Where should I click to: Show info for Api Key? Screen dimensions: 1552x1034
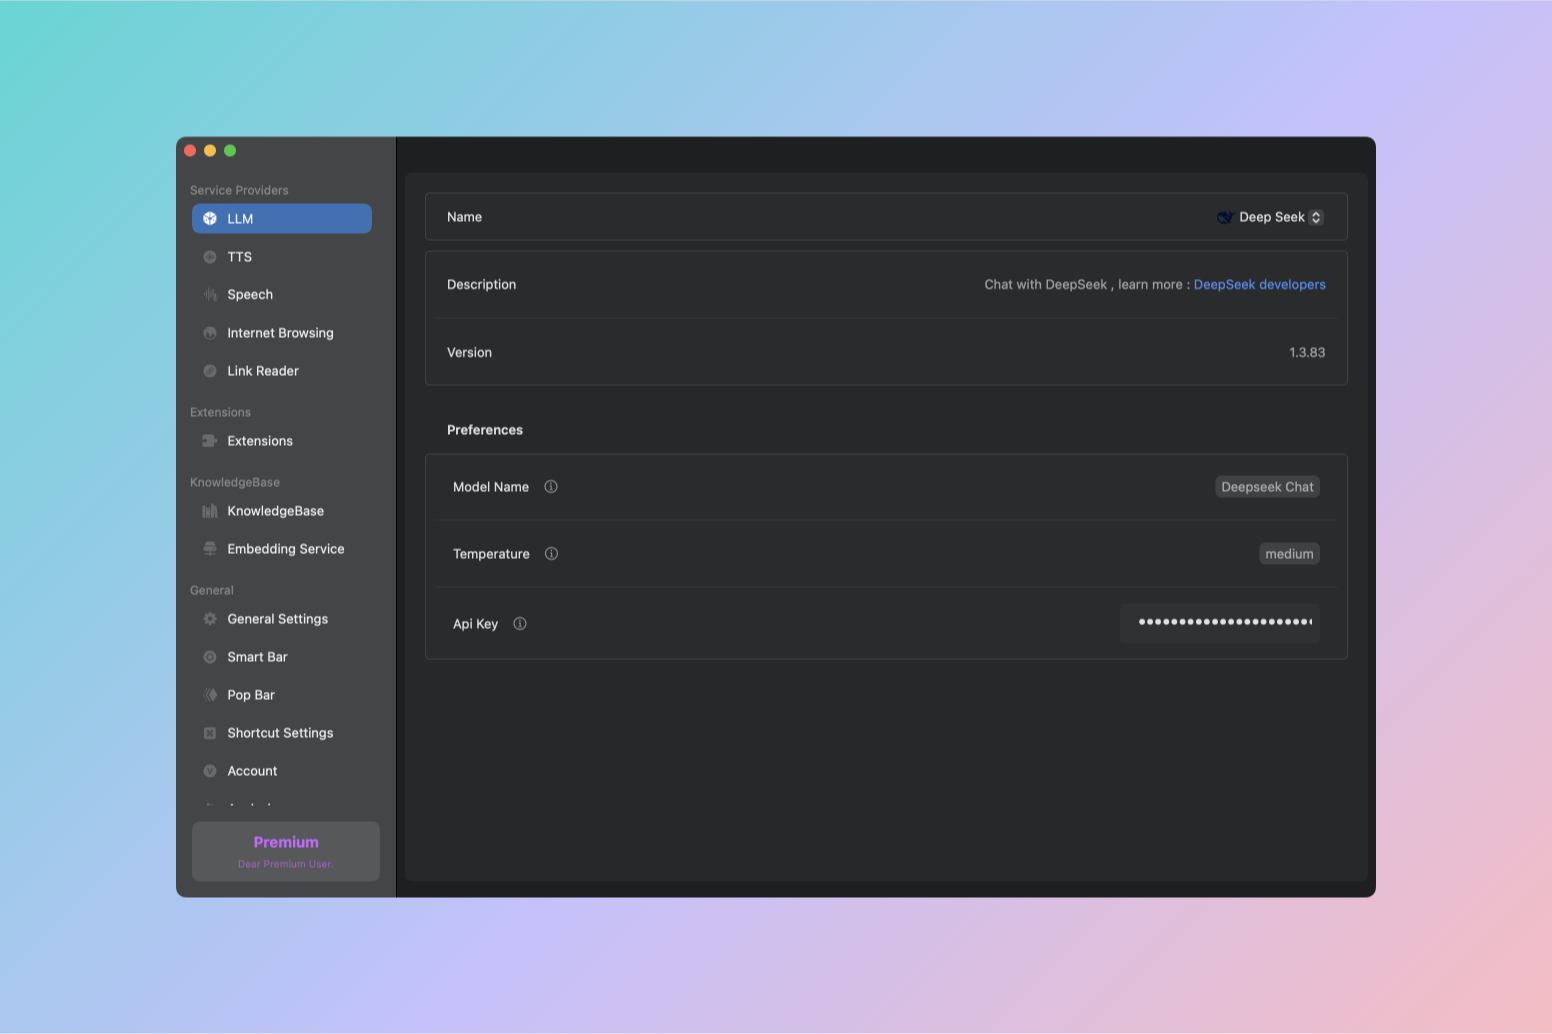coord(520,624)
